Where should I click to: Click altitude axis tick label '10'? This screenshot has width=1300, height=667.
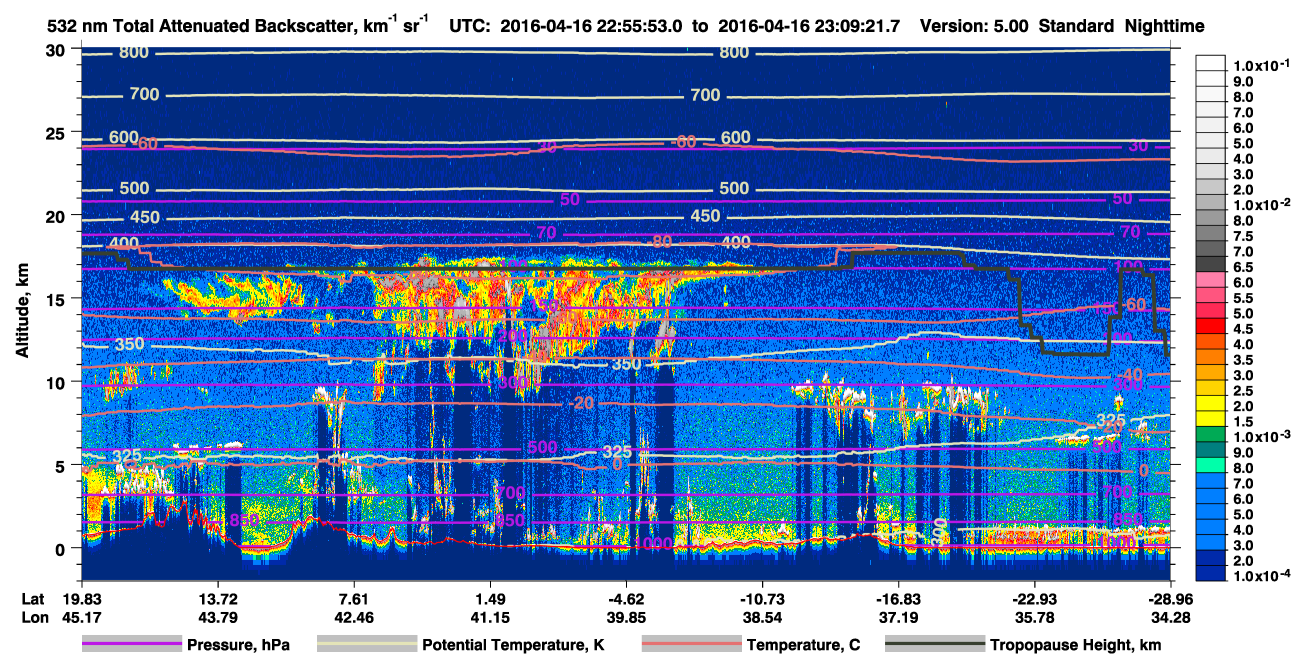[x=58, y=382]
